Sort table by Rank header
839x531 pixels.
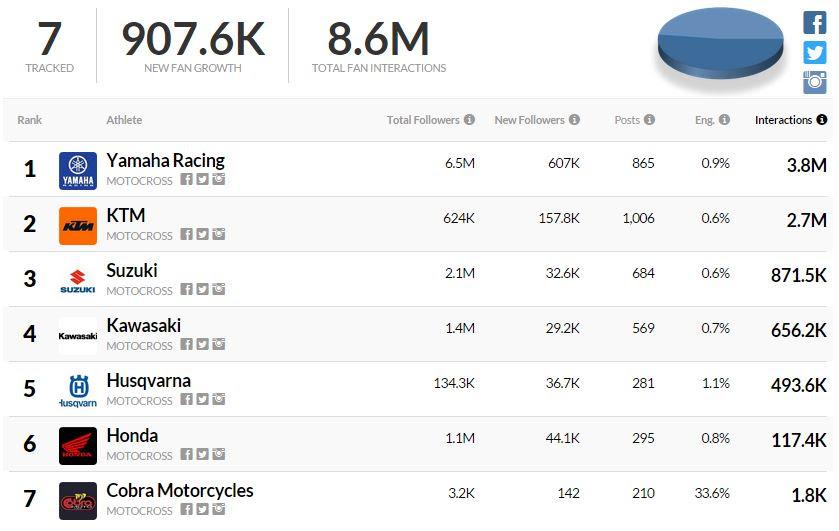coord(30,120)
